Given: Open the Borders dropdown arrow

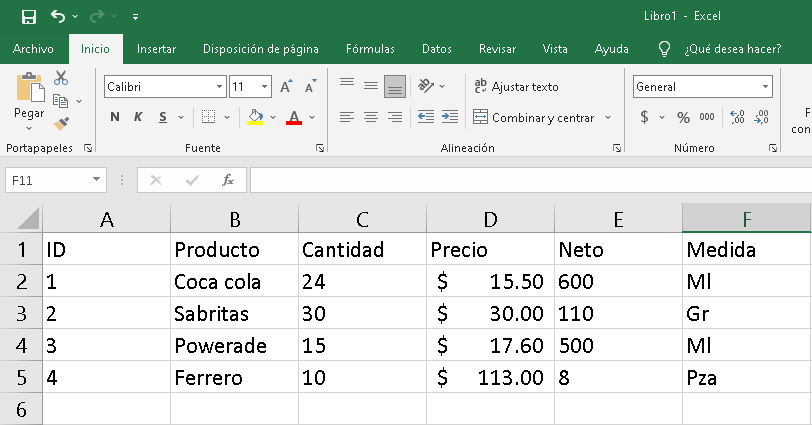Looking at the screenshot, I should click(x=227, y=118).
